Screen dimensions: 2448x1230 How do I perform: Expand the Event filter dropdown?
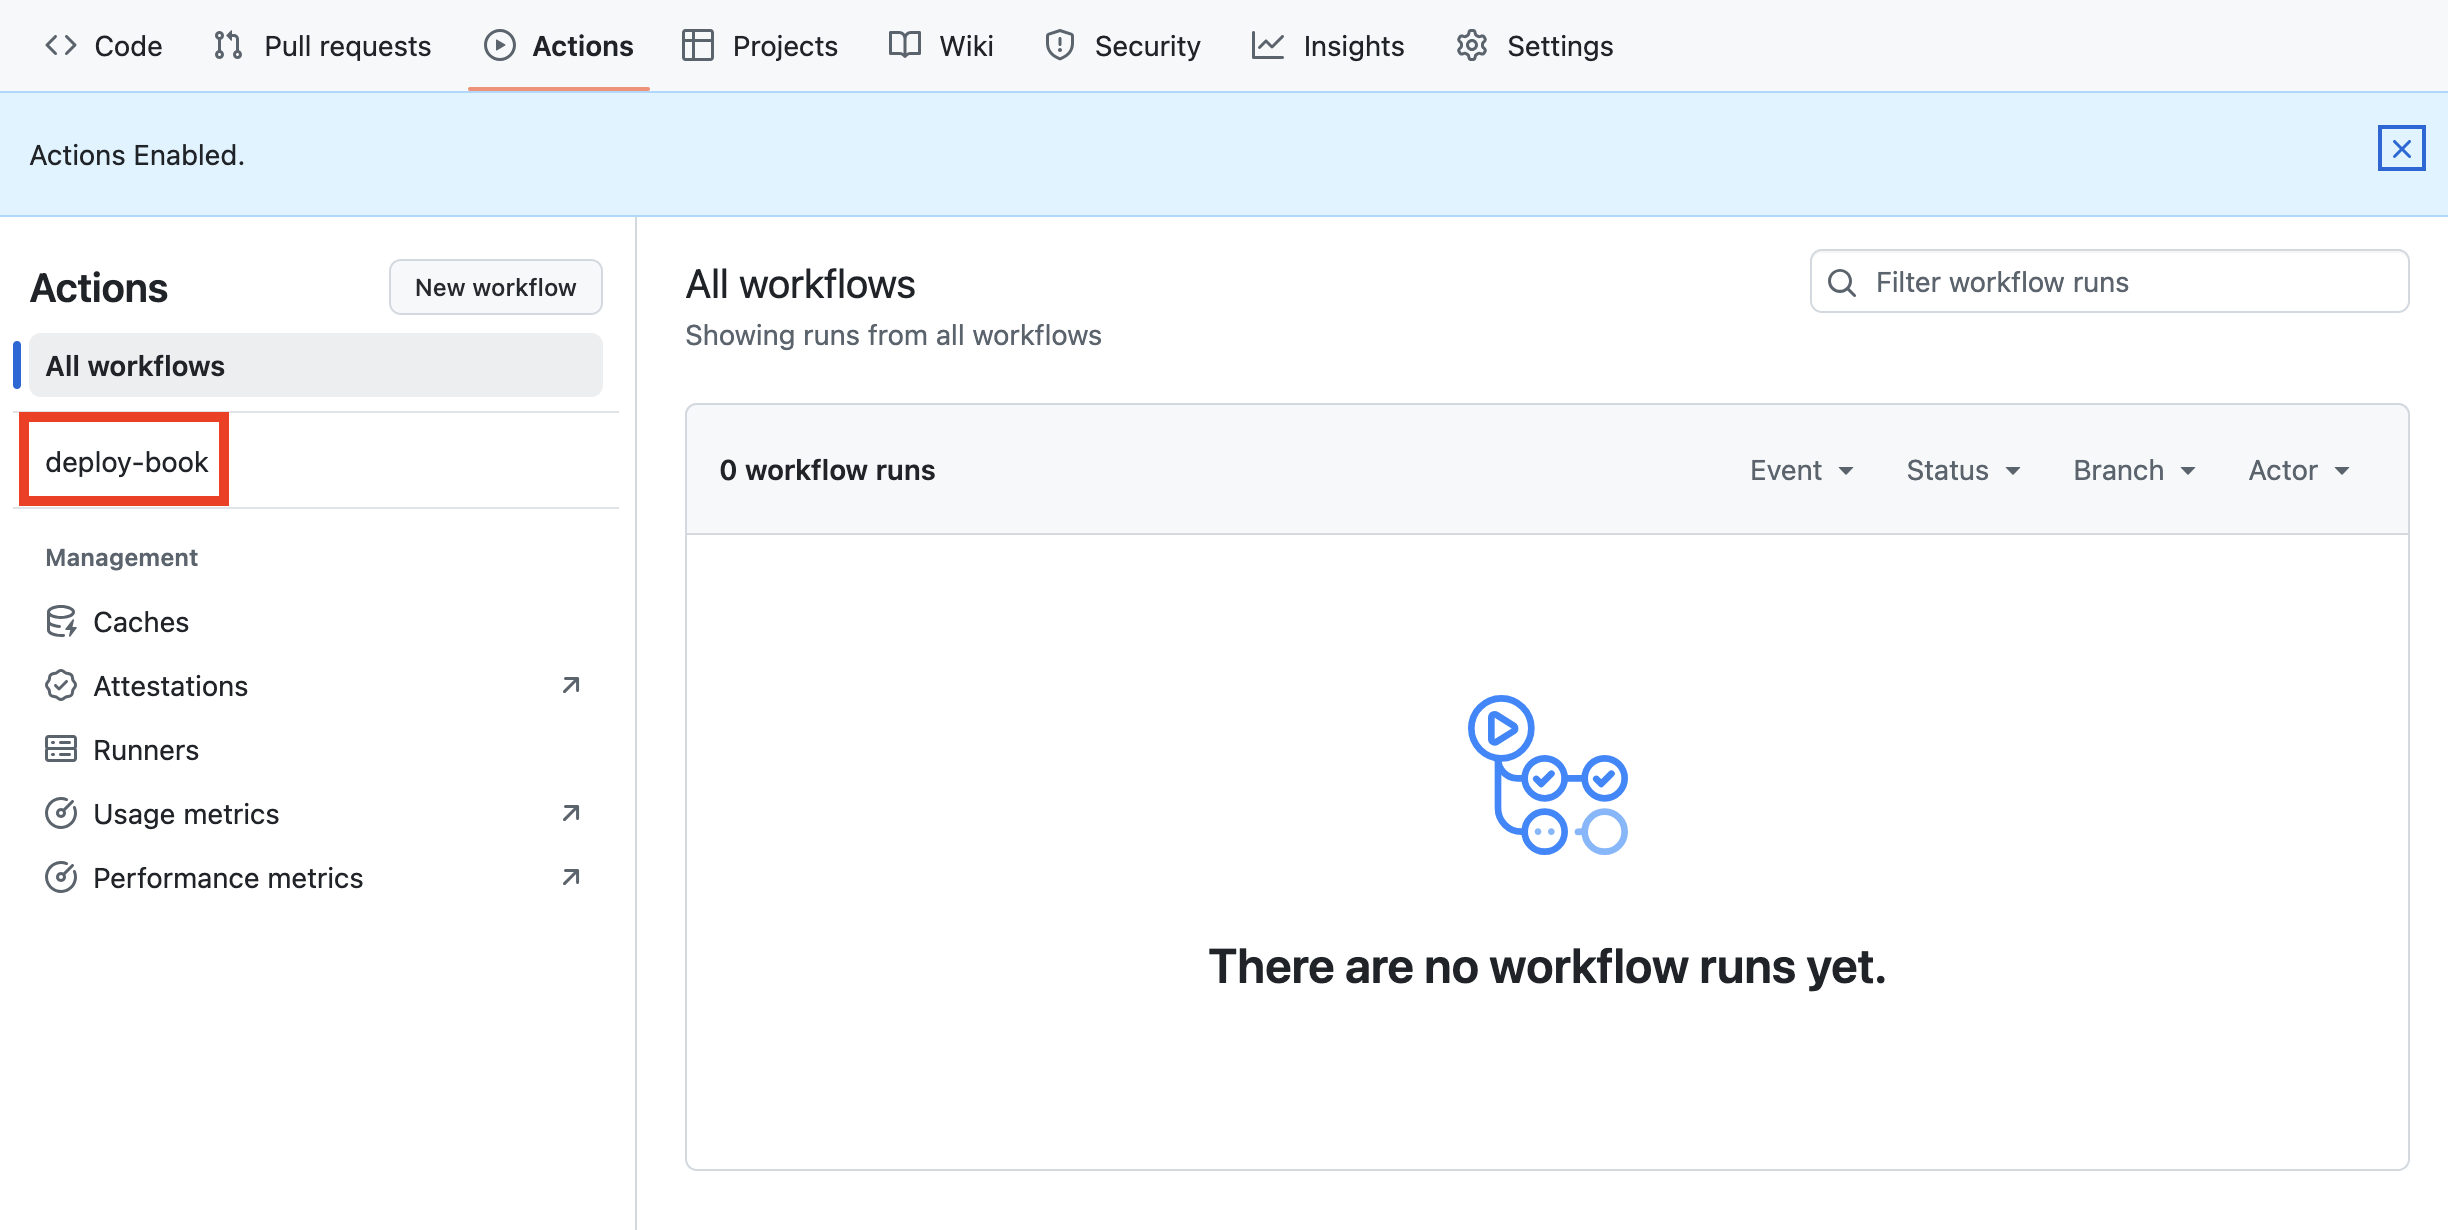click(1801, 471)
